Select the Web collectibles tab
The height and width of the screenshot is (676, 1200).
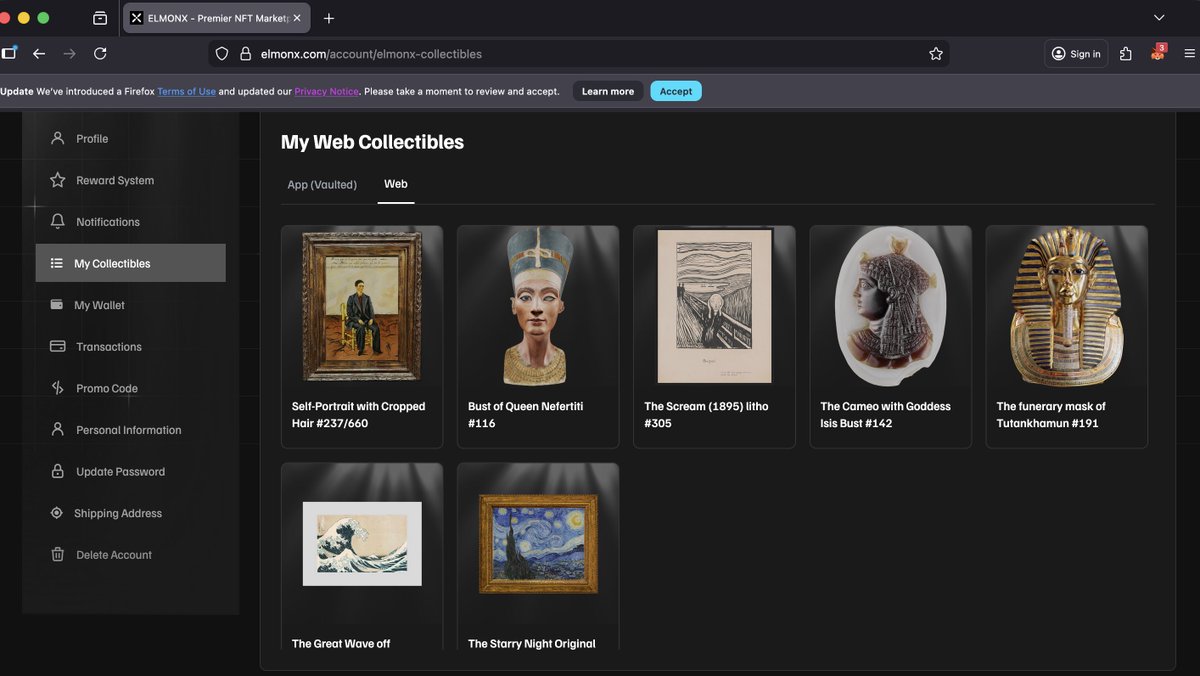point(396,184)
